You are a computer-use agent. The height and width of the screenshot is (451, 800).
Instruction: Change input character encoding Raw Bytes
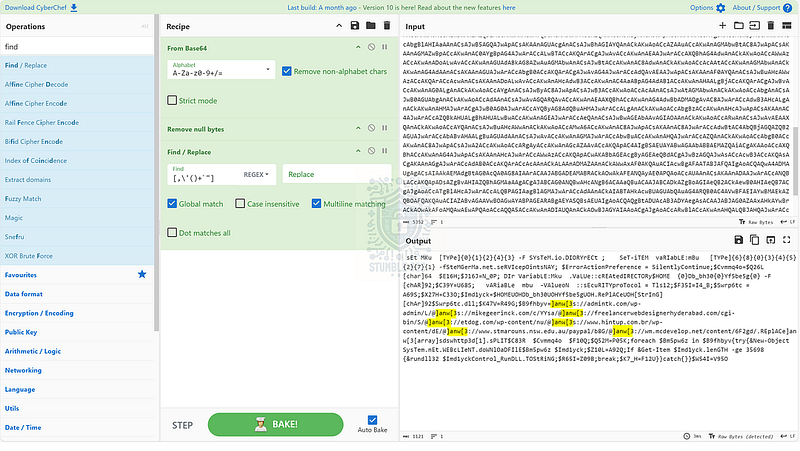coord(756,222)
